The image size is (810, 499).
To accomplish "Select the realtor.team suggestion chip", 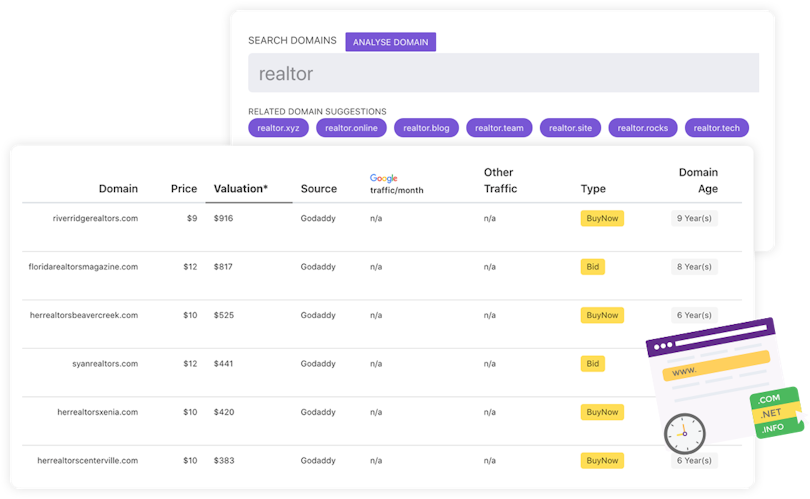I will (499, 128).
